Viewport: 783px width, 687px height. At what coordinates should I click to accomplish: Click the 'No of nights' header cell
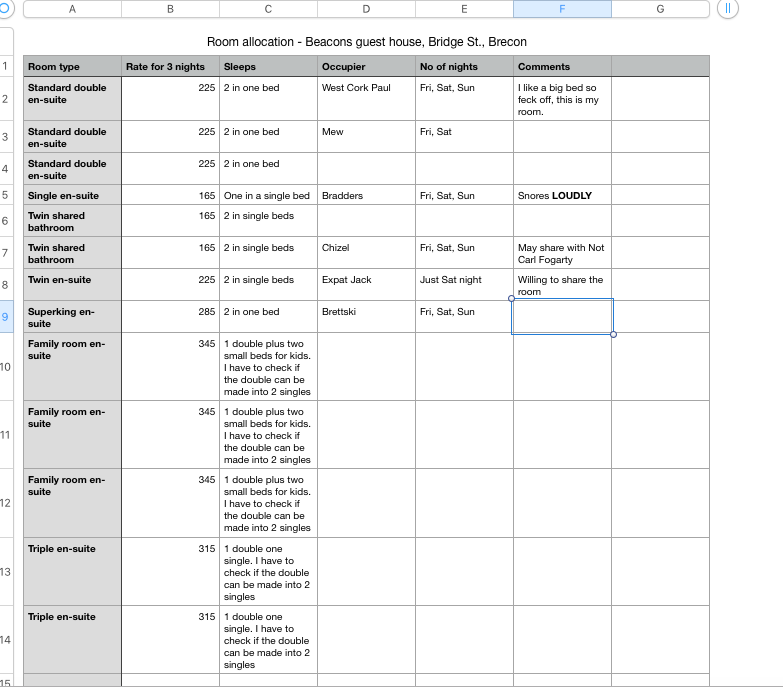click(464, 66)
